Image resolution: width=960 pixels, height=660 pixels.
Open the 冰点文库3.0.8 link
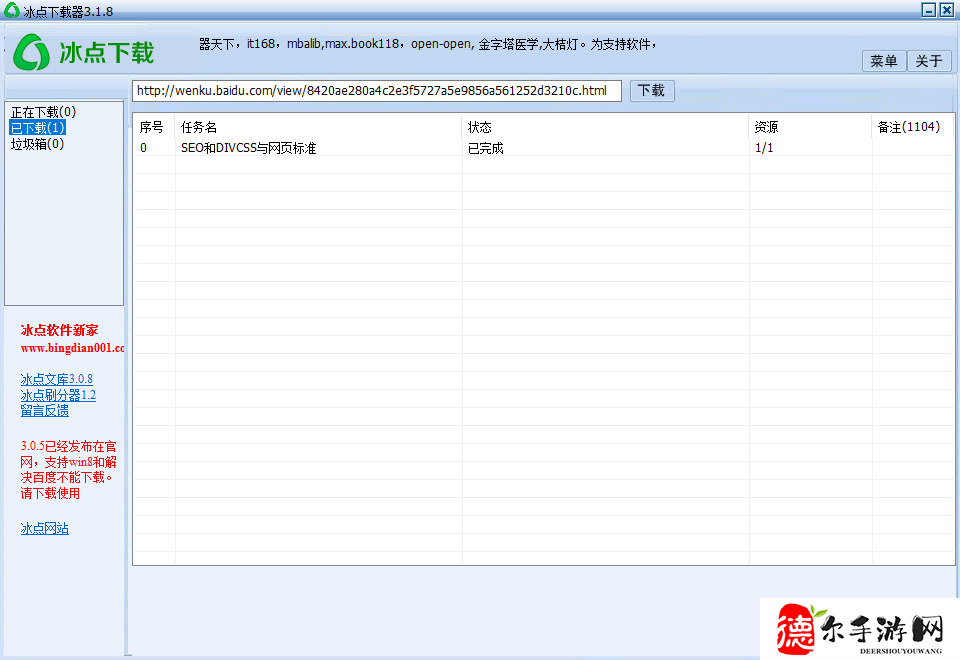coord(56,379)
